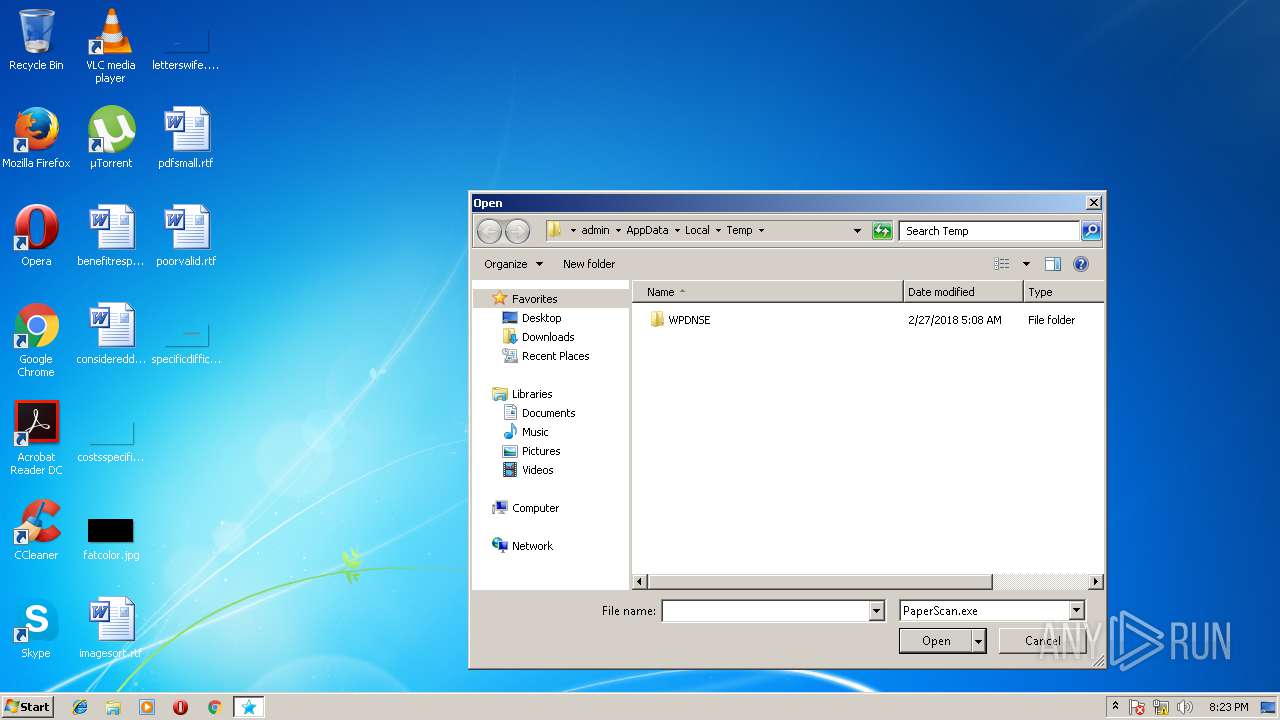Screen dimensions: 1280x720
Task: Select the consideredd document on desktop
Action: tap(110, 334)
